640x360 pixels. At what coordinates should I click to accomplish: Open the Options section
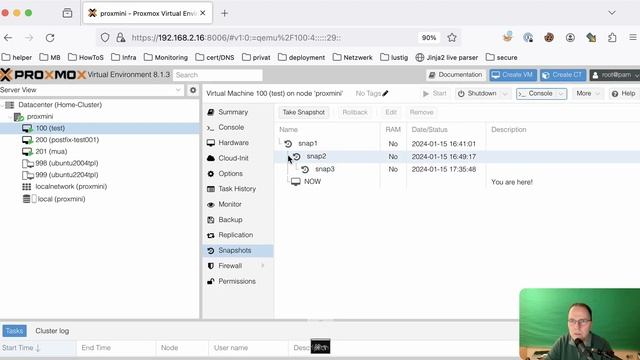(x=230, y=173)
